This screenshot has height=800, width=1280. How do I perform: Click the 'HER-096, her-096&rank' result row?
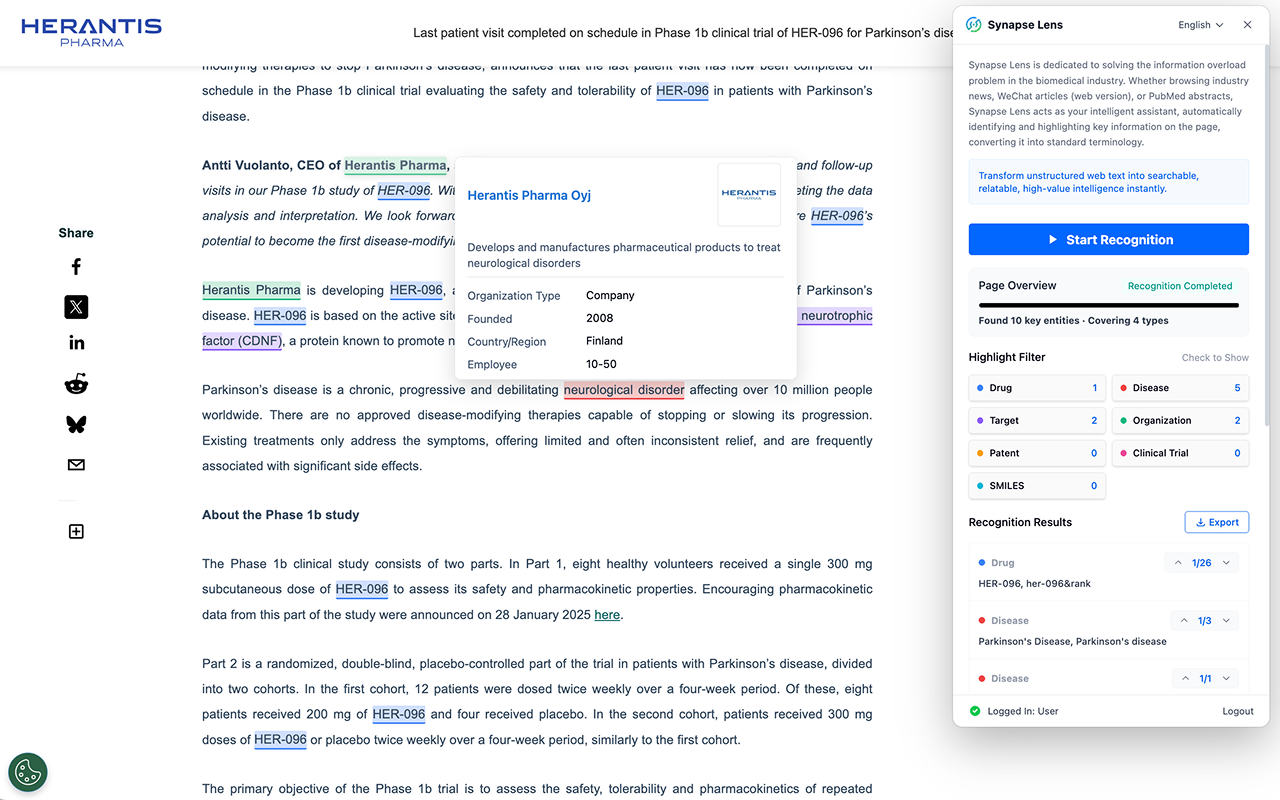click(x=1109, y=573)
